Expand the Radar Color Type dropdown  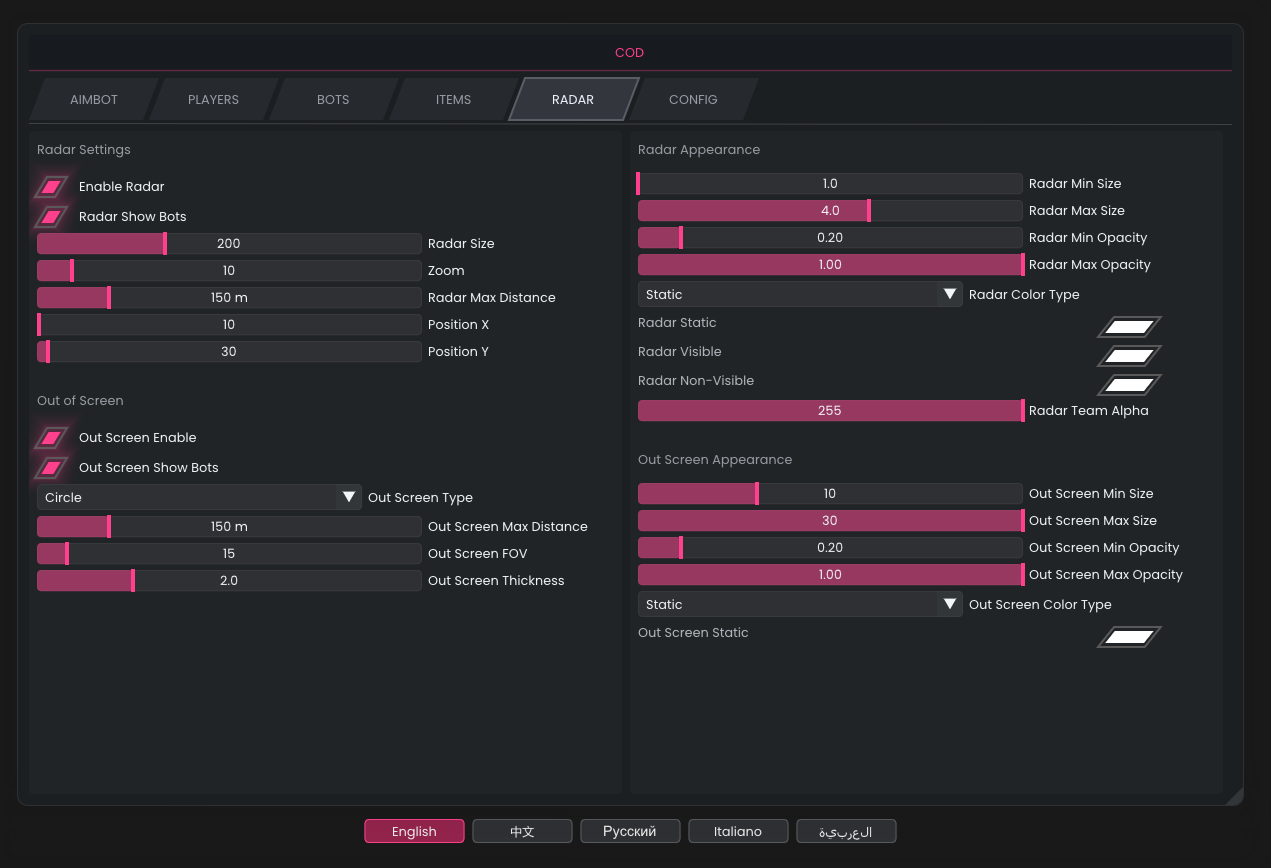point(799,295)
